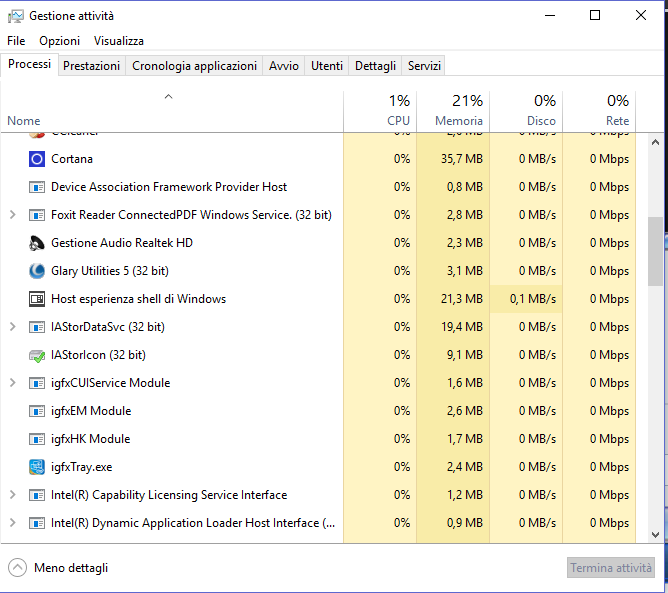Viewport: 668px width, 593px height.
Task: Click the IAStorIcon checkmark icon
Action: 37,356
